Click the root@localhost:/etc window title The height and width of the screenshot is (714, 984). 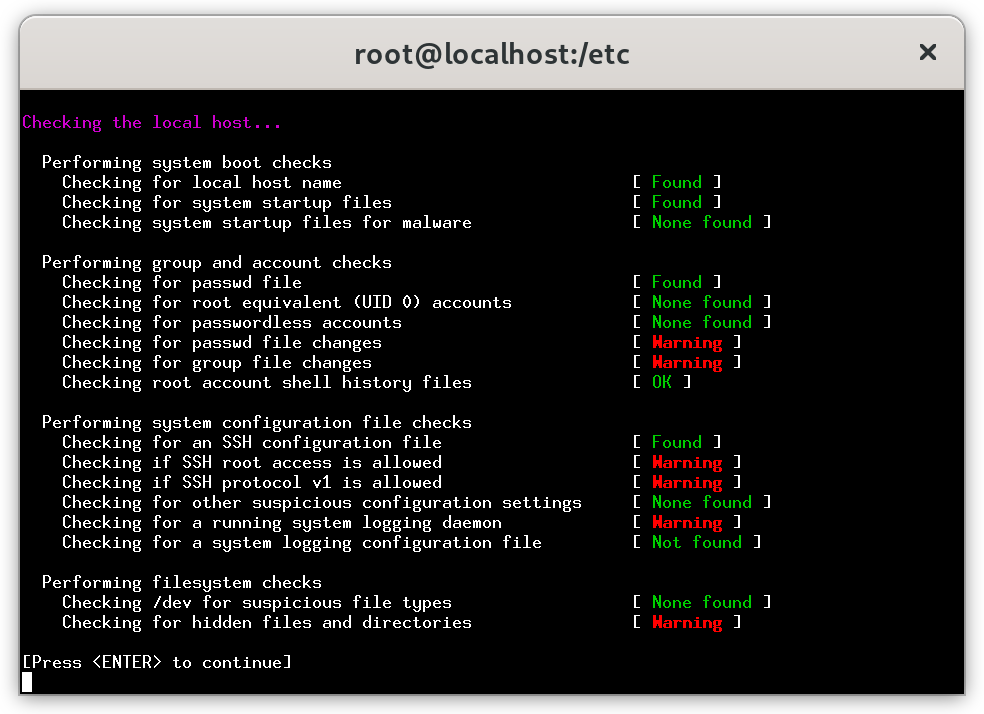(x=491, y=54)
